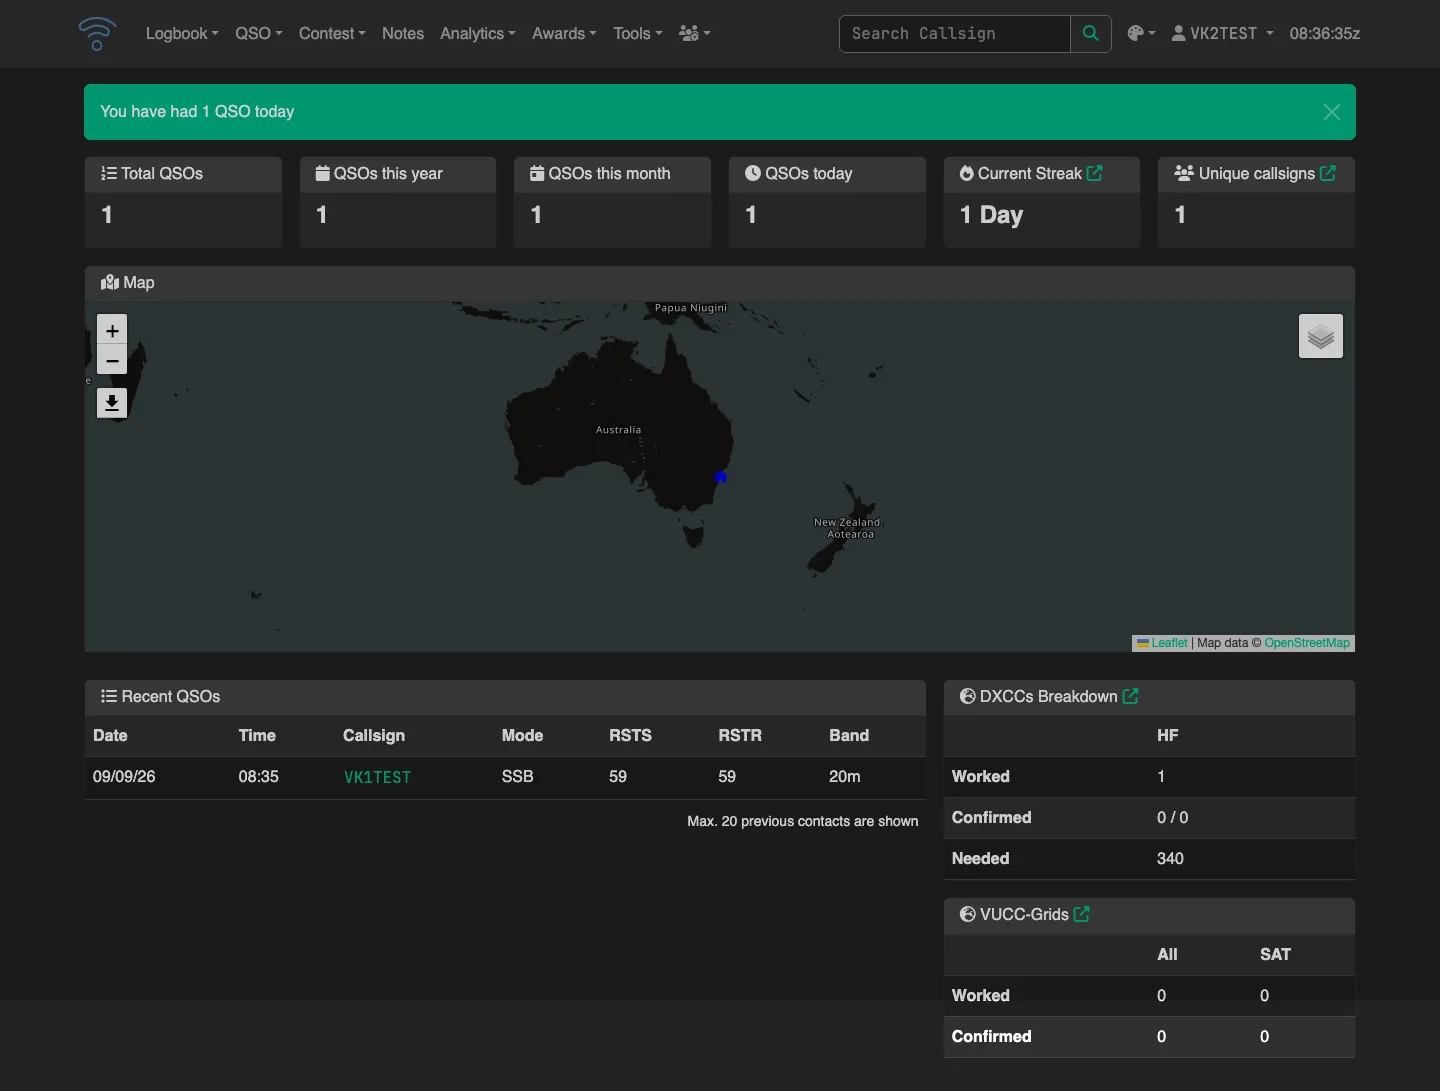Open the Notes page
Viewport: 1440px width, 1091px height.
(x=403, y=33)
